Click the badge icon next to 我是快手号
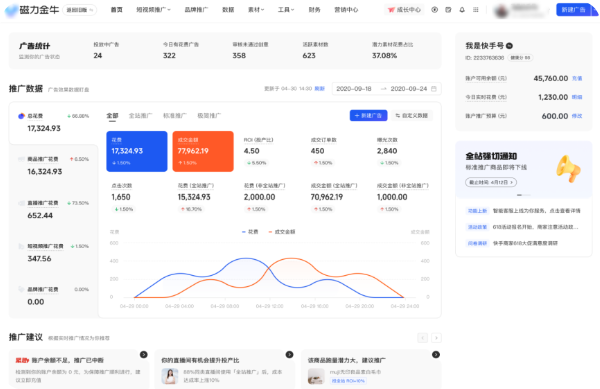600x389 pixels. pos(509,46)
